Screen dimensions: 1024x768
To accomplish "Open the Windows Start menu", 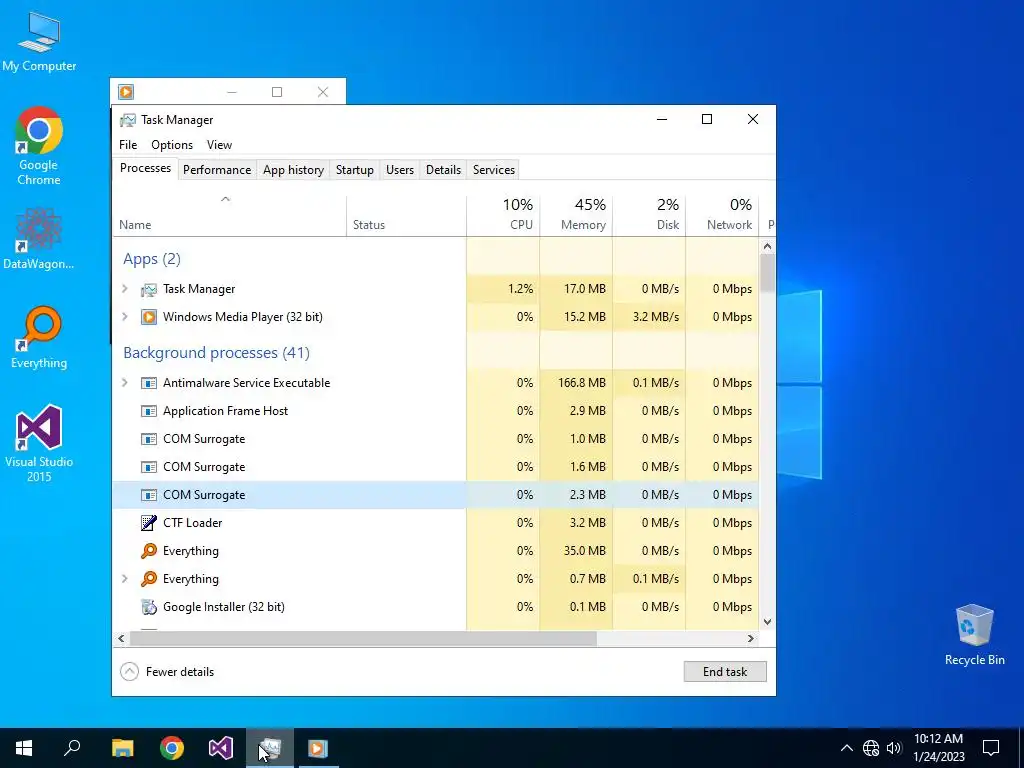I will click(x=24, y=748).
